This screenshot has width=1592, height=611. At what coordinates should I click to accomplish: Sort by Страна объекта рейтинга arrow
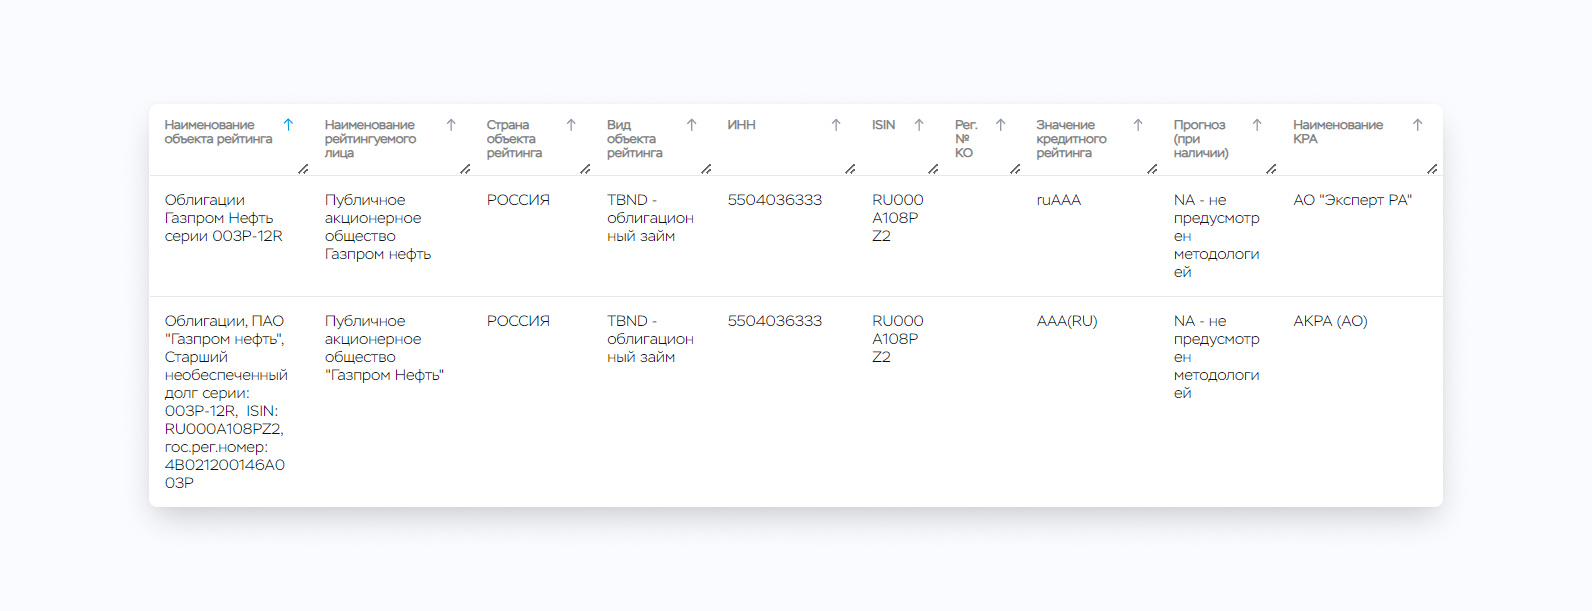point(571,125)
